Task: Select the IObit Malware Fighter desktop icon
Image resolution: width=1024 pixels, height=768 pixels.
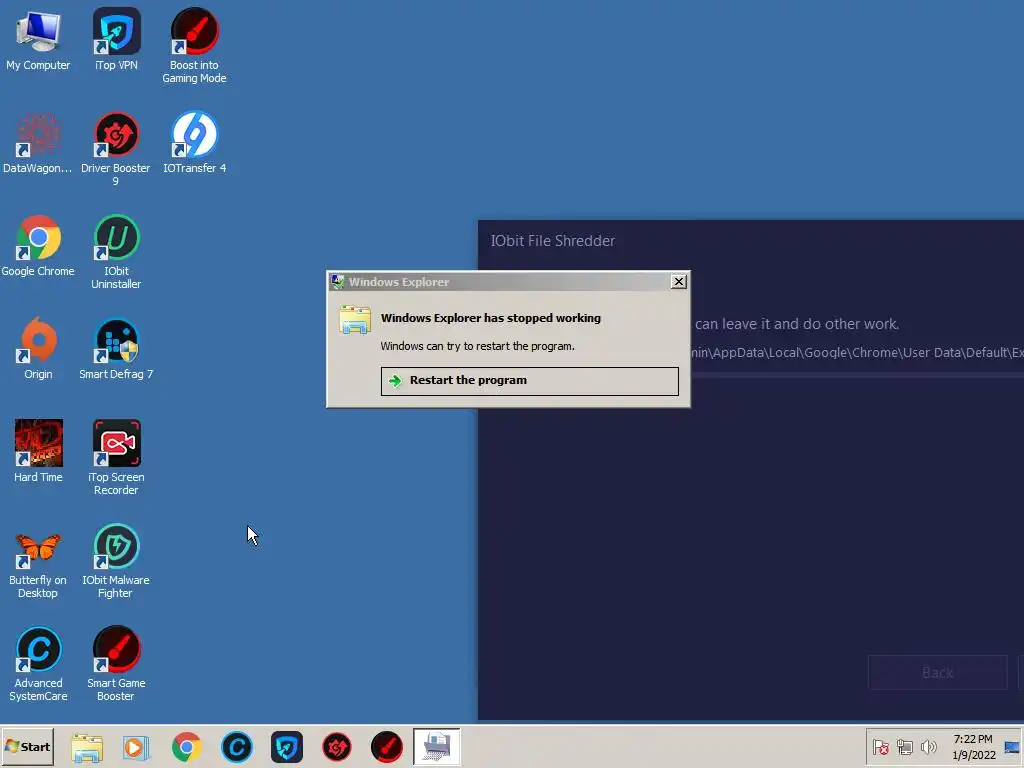Action: [x=116, y=562]
